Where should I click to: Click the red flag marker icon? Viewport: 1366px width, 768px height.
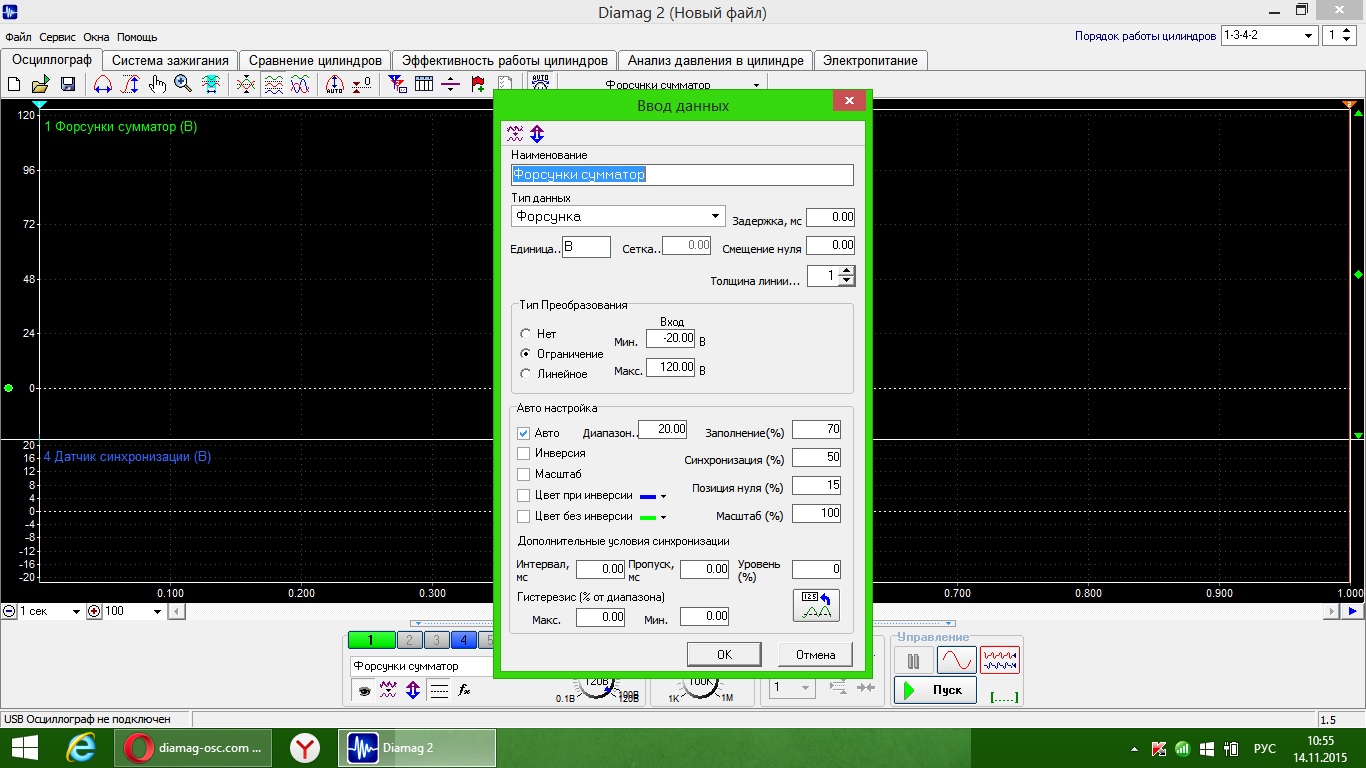point(478,85)
